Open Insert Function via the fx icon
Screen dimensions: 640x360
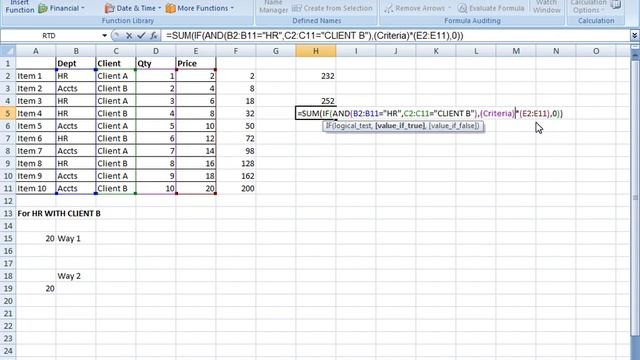tap(153, 36)
